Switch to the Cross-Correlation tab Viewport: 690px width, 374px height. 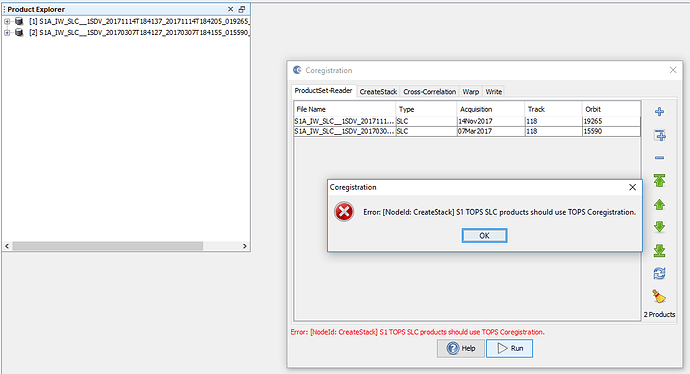pos(429,92)
